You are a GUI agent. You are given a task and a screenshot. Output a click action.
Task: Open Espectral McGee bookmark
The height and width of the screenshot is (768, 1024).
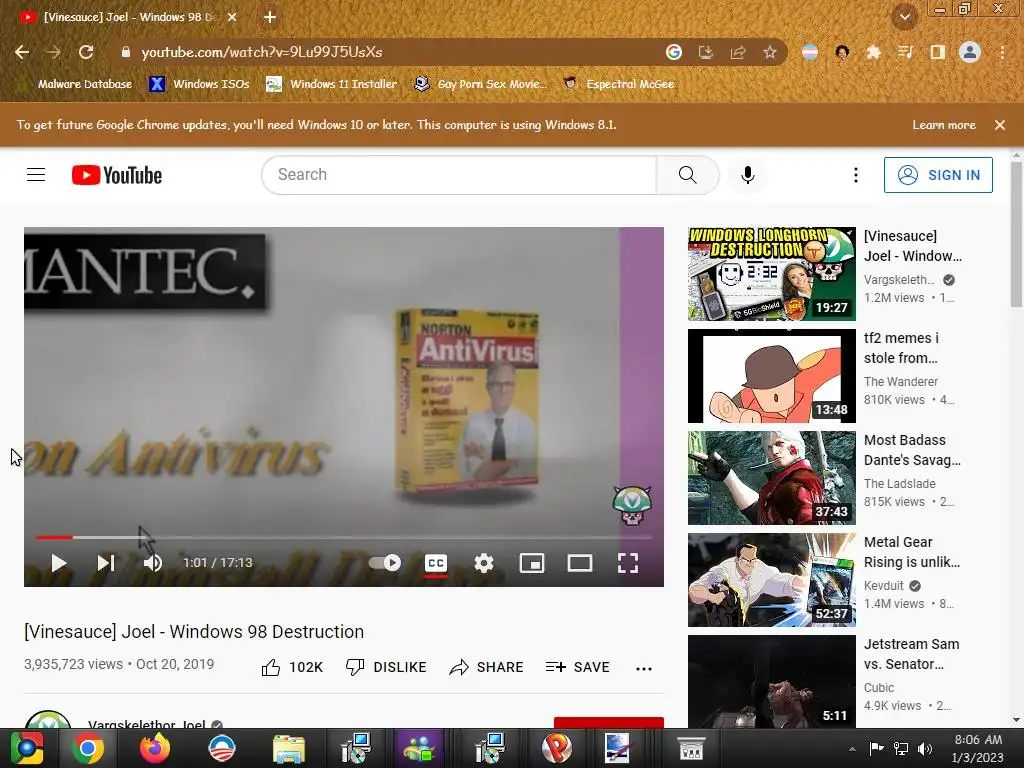coord(618,84)
